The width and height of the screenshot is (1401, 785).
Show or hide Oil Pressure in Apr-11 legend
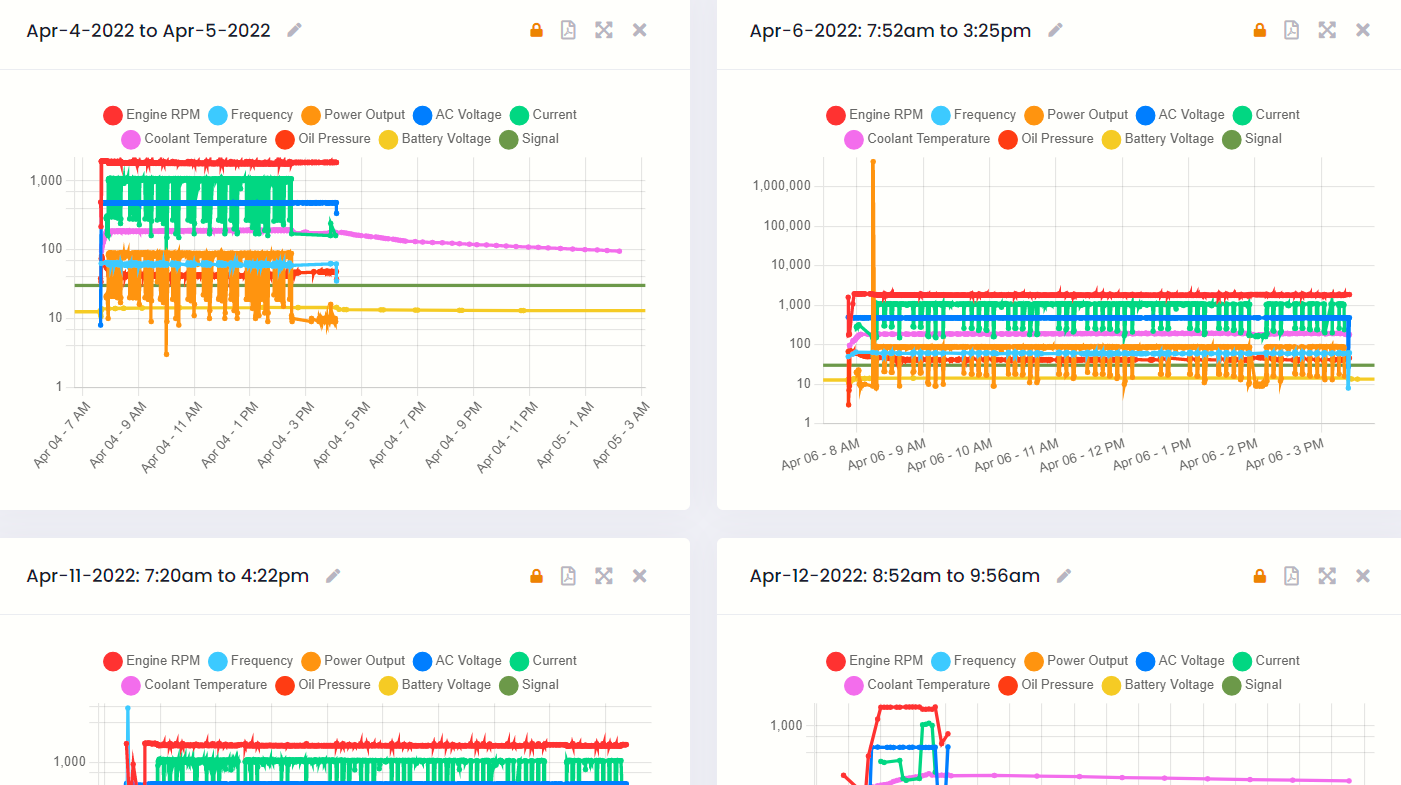click(322, 685)
